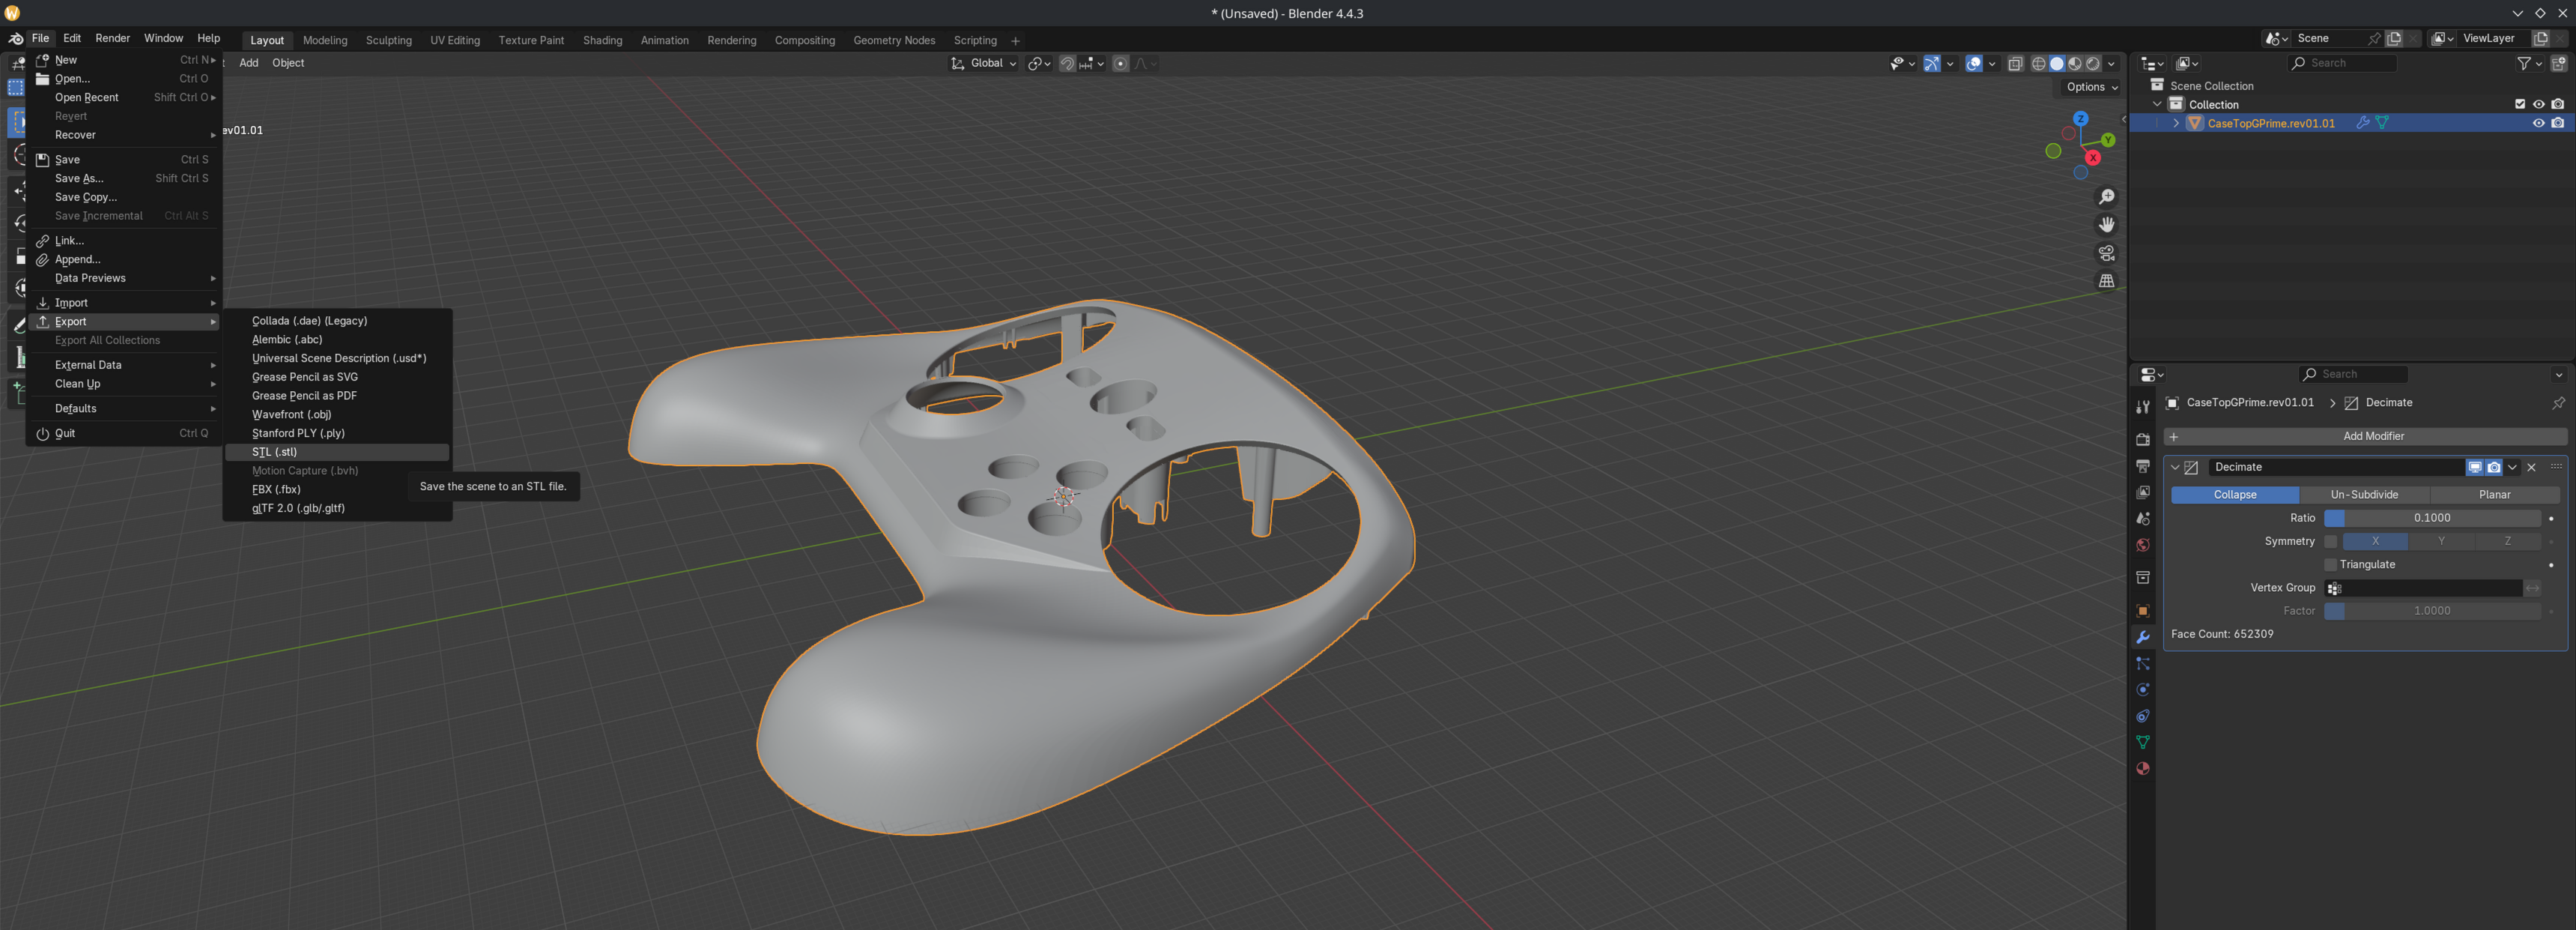The image size is (2576, 930).
Task: Switch to wireframe viewport shading
Action: point(2038,63)
